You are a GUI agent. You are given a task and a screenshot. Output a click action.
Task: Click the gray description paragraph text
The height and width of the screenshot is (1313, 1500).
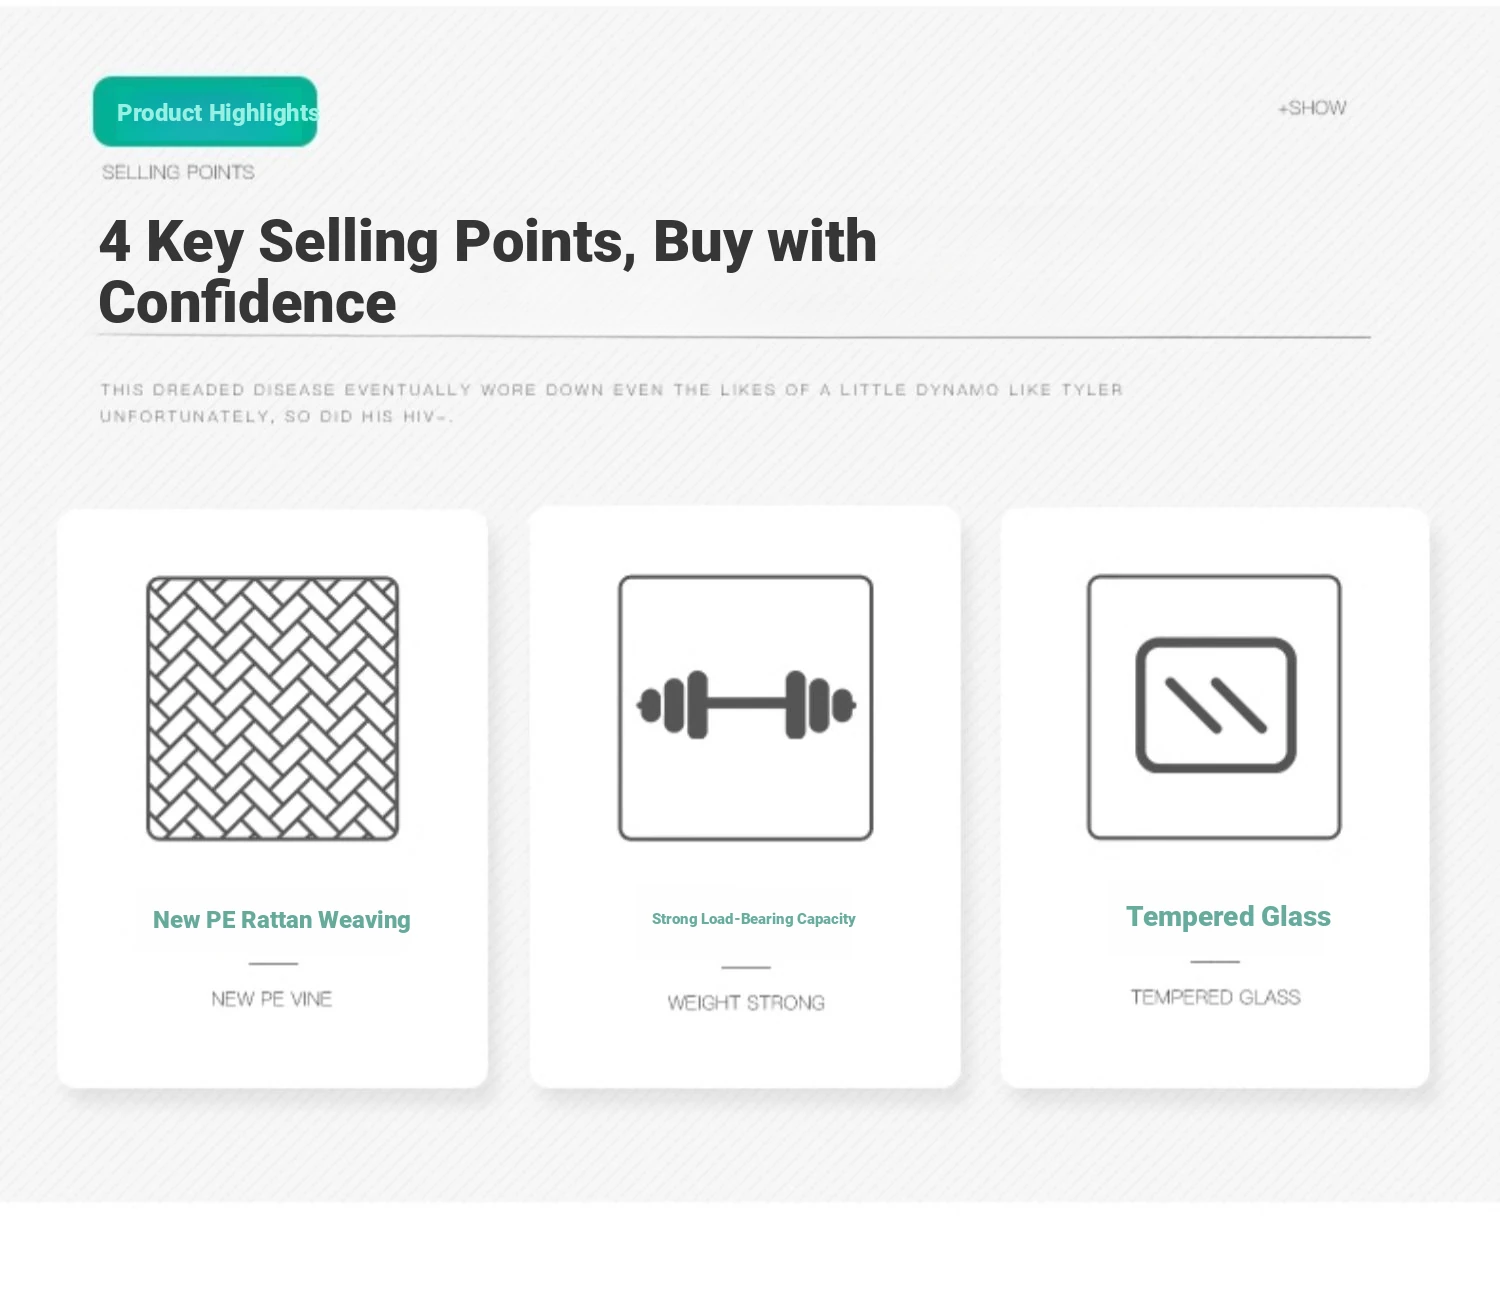click(611, 403)
